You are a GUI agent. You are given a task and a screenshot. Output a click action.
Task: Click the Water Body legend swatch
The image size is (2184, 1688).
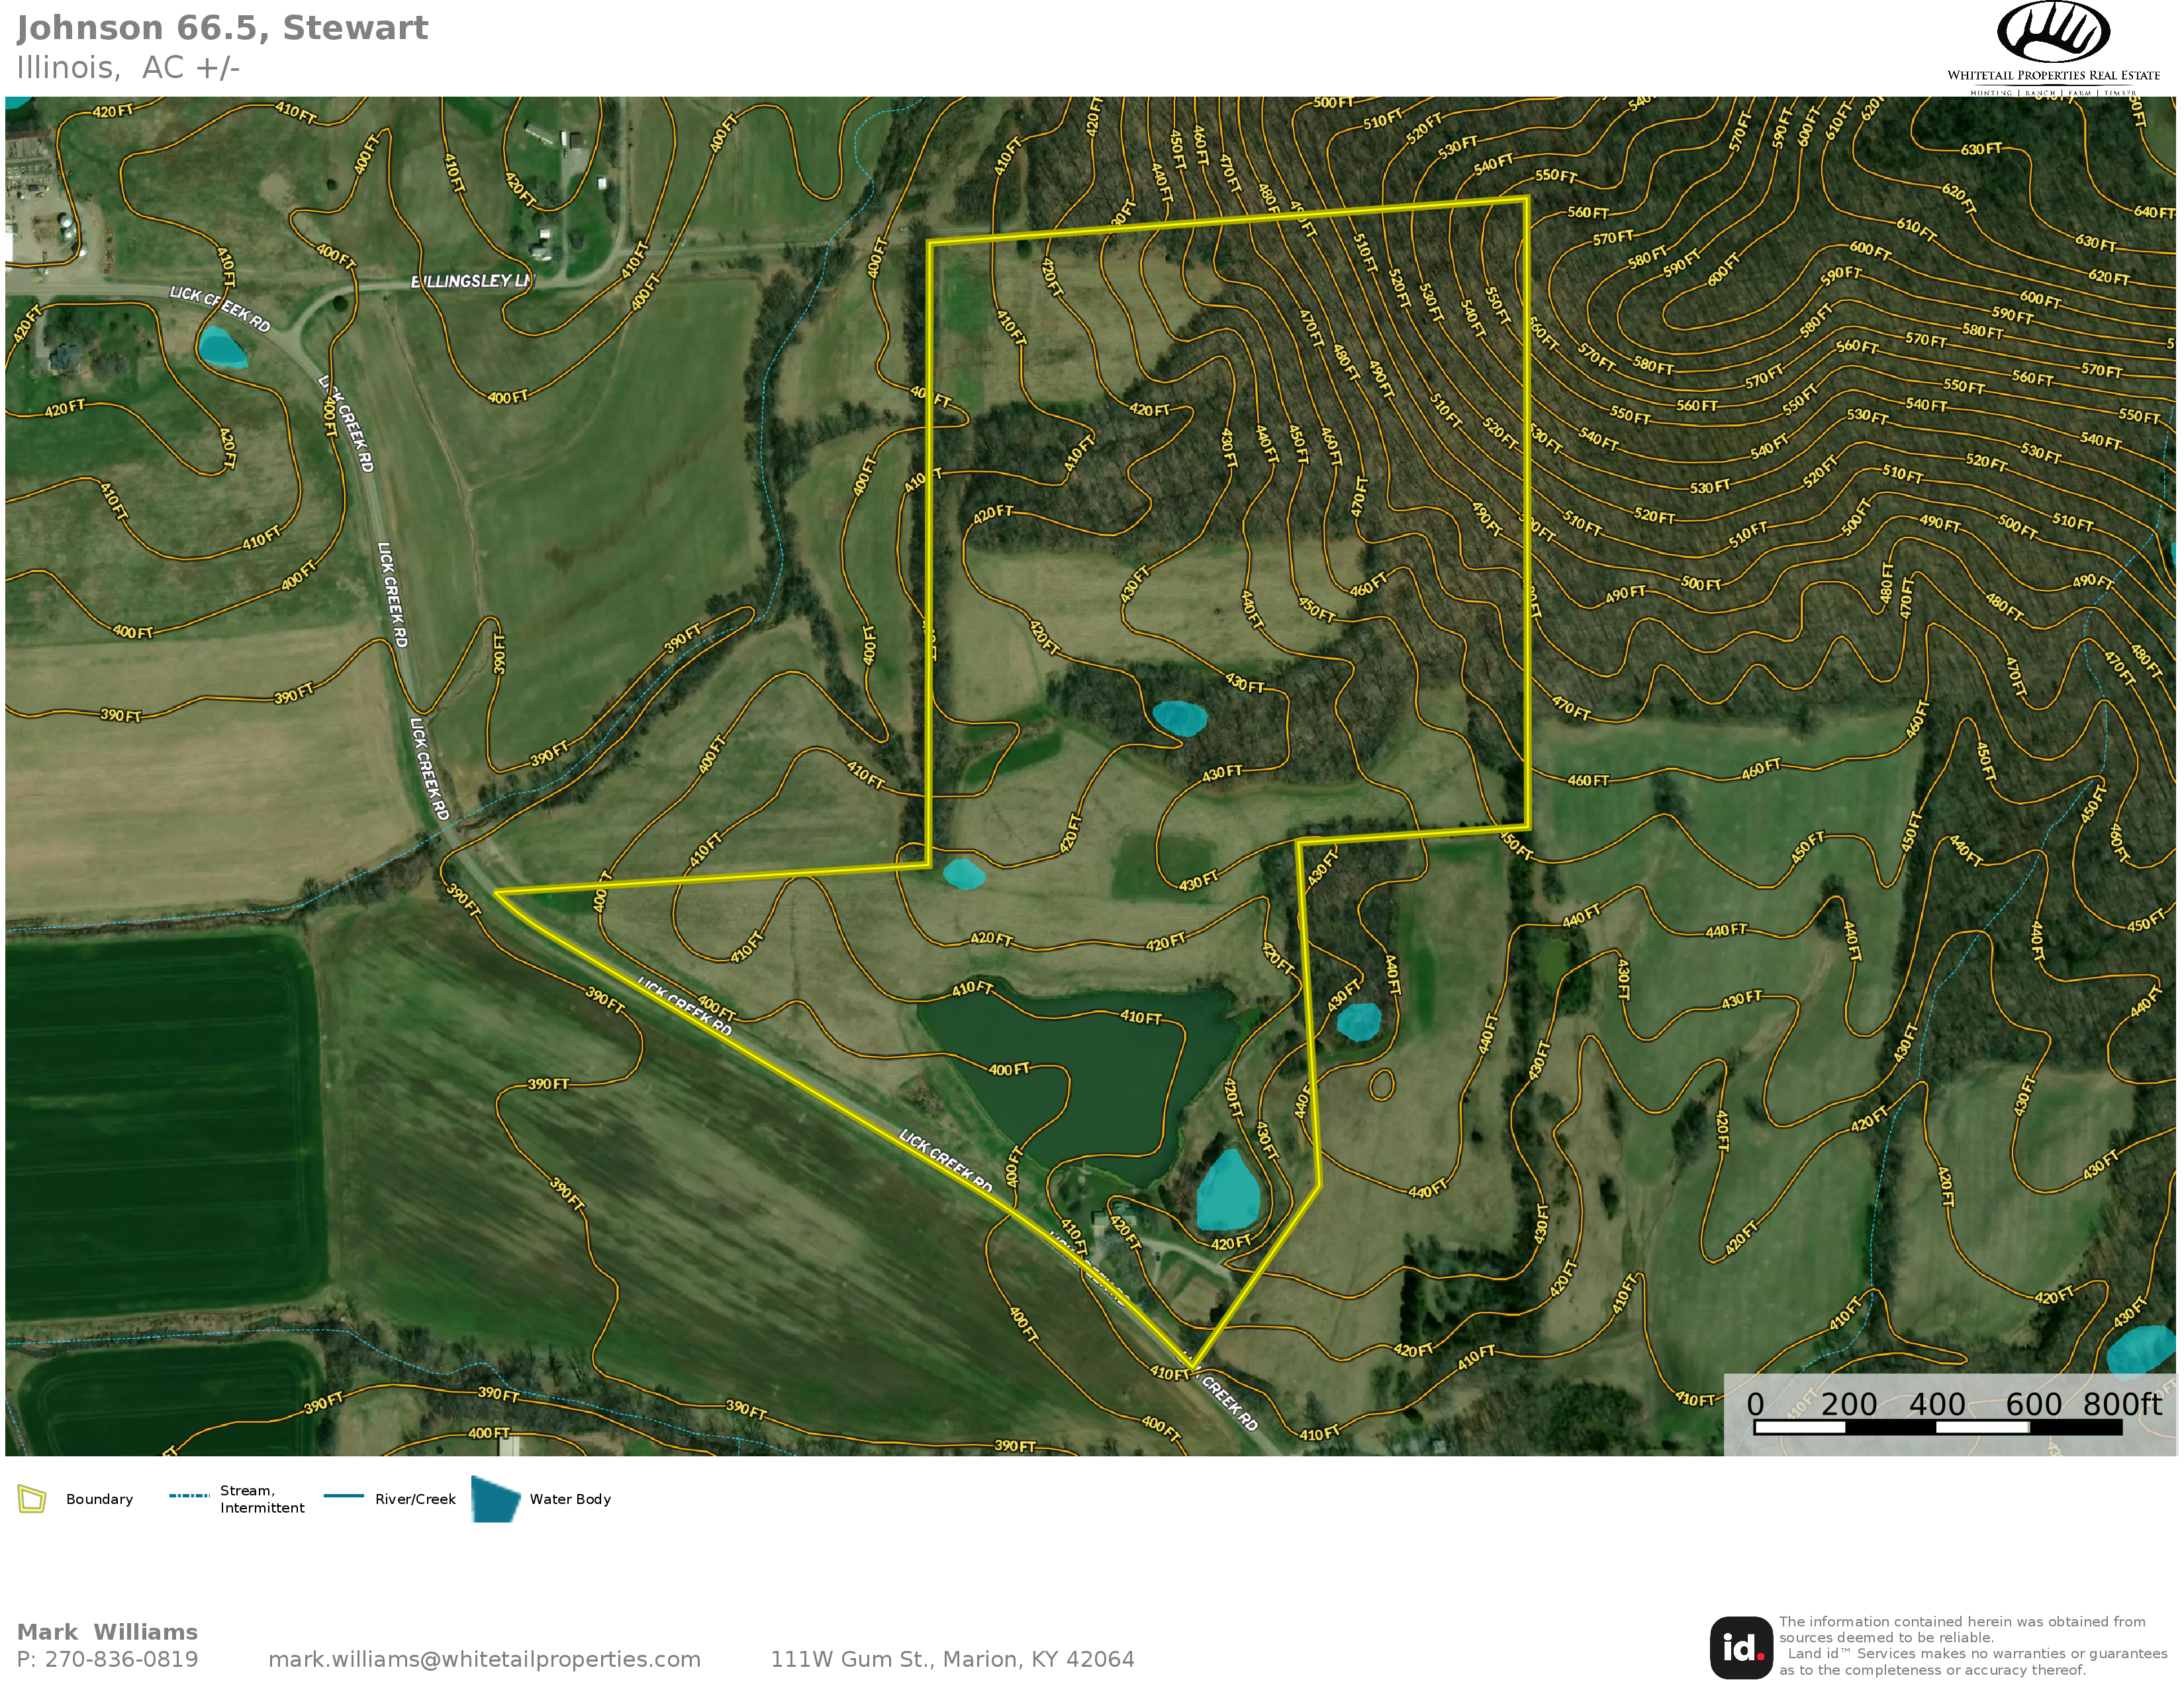click(495, 1499)
